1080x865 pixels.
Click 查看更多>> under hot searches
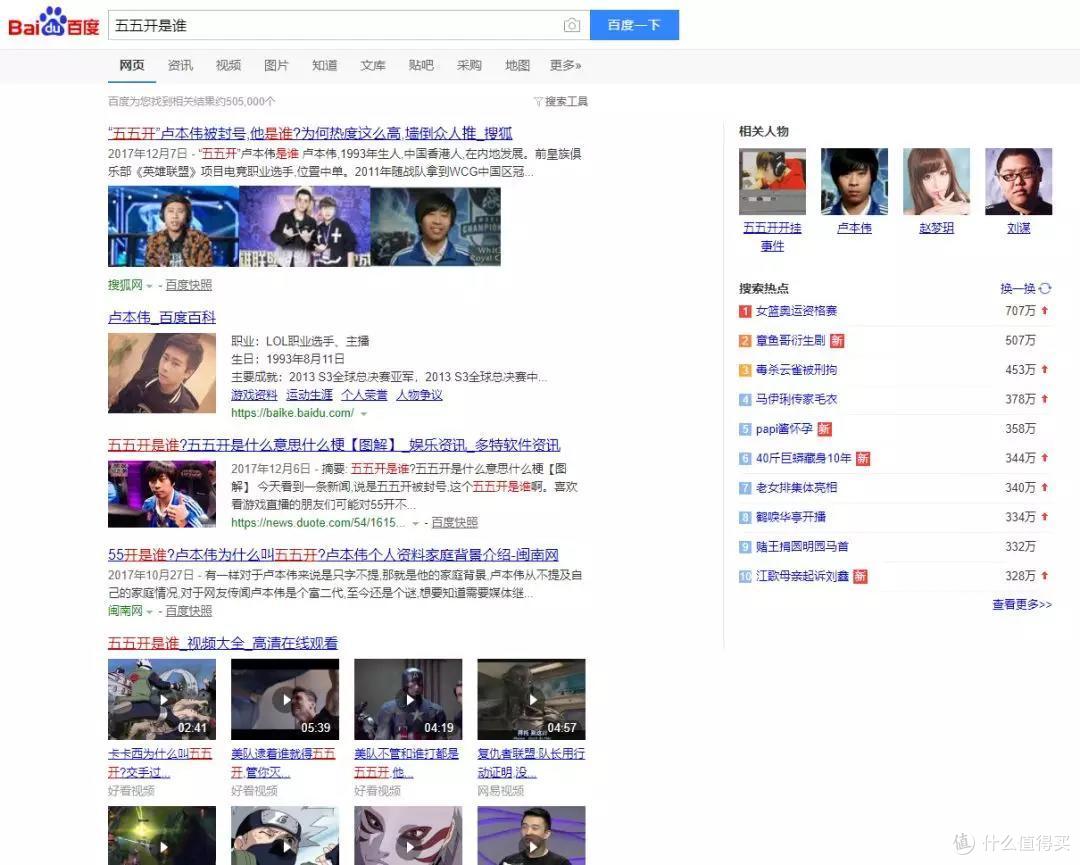(x=1022, y=605)
